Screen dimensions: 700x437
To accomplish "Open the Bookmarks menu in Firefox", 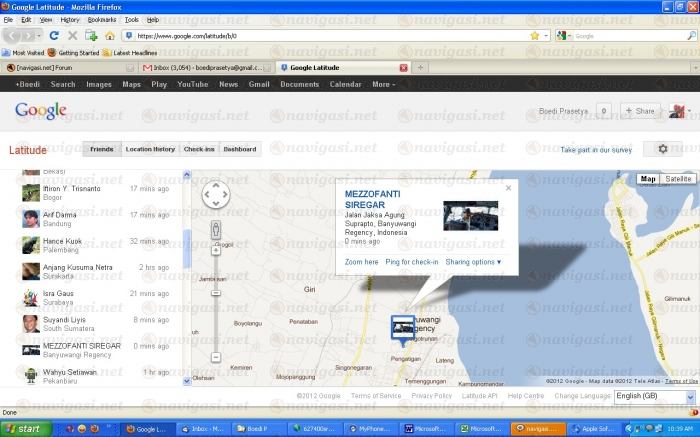I will 101,19.
